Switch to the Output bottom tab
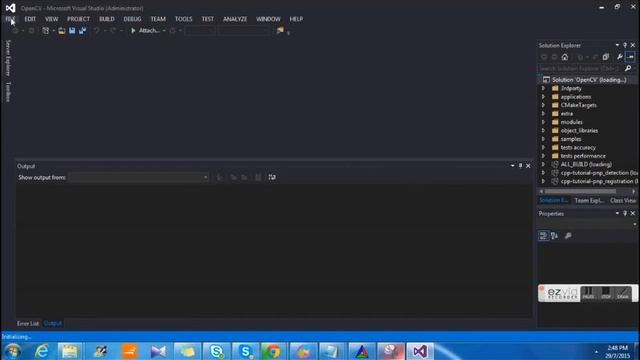The width and height of the screenshot is (640, 360). click(x=52, y=324)
